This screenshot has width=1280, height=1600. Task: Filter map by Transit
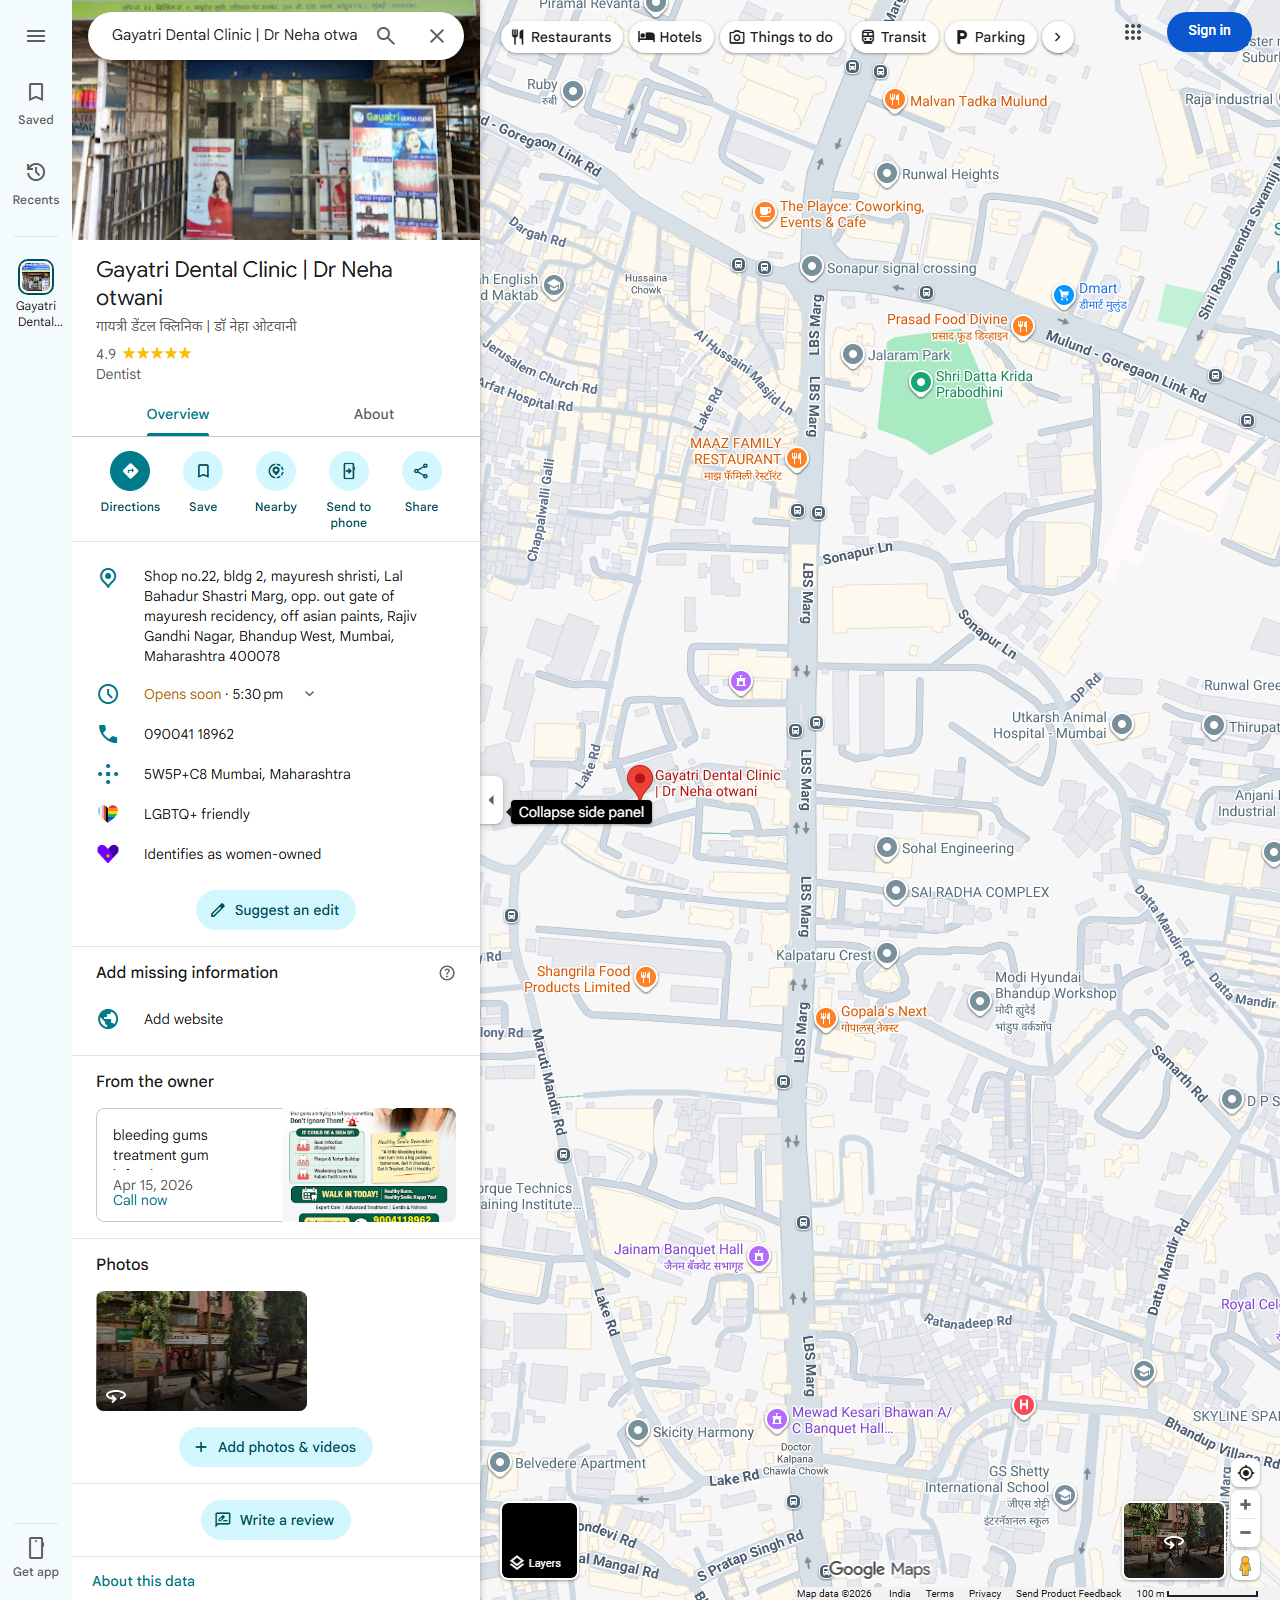pyautogui.click(x=894, y=37)
